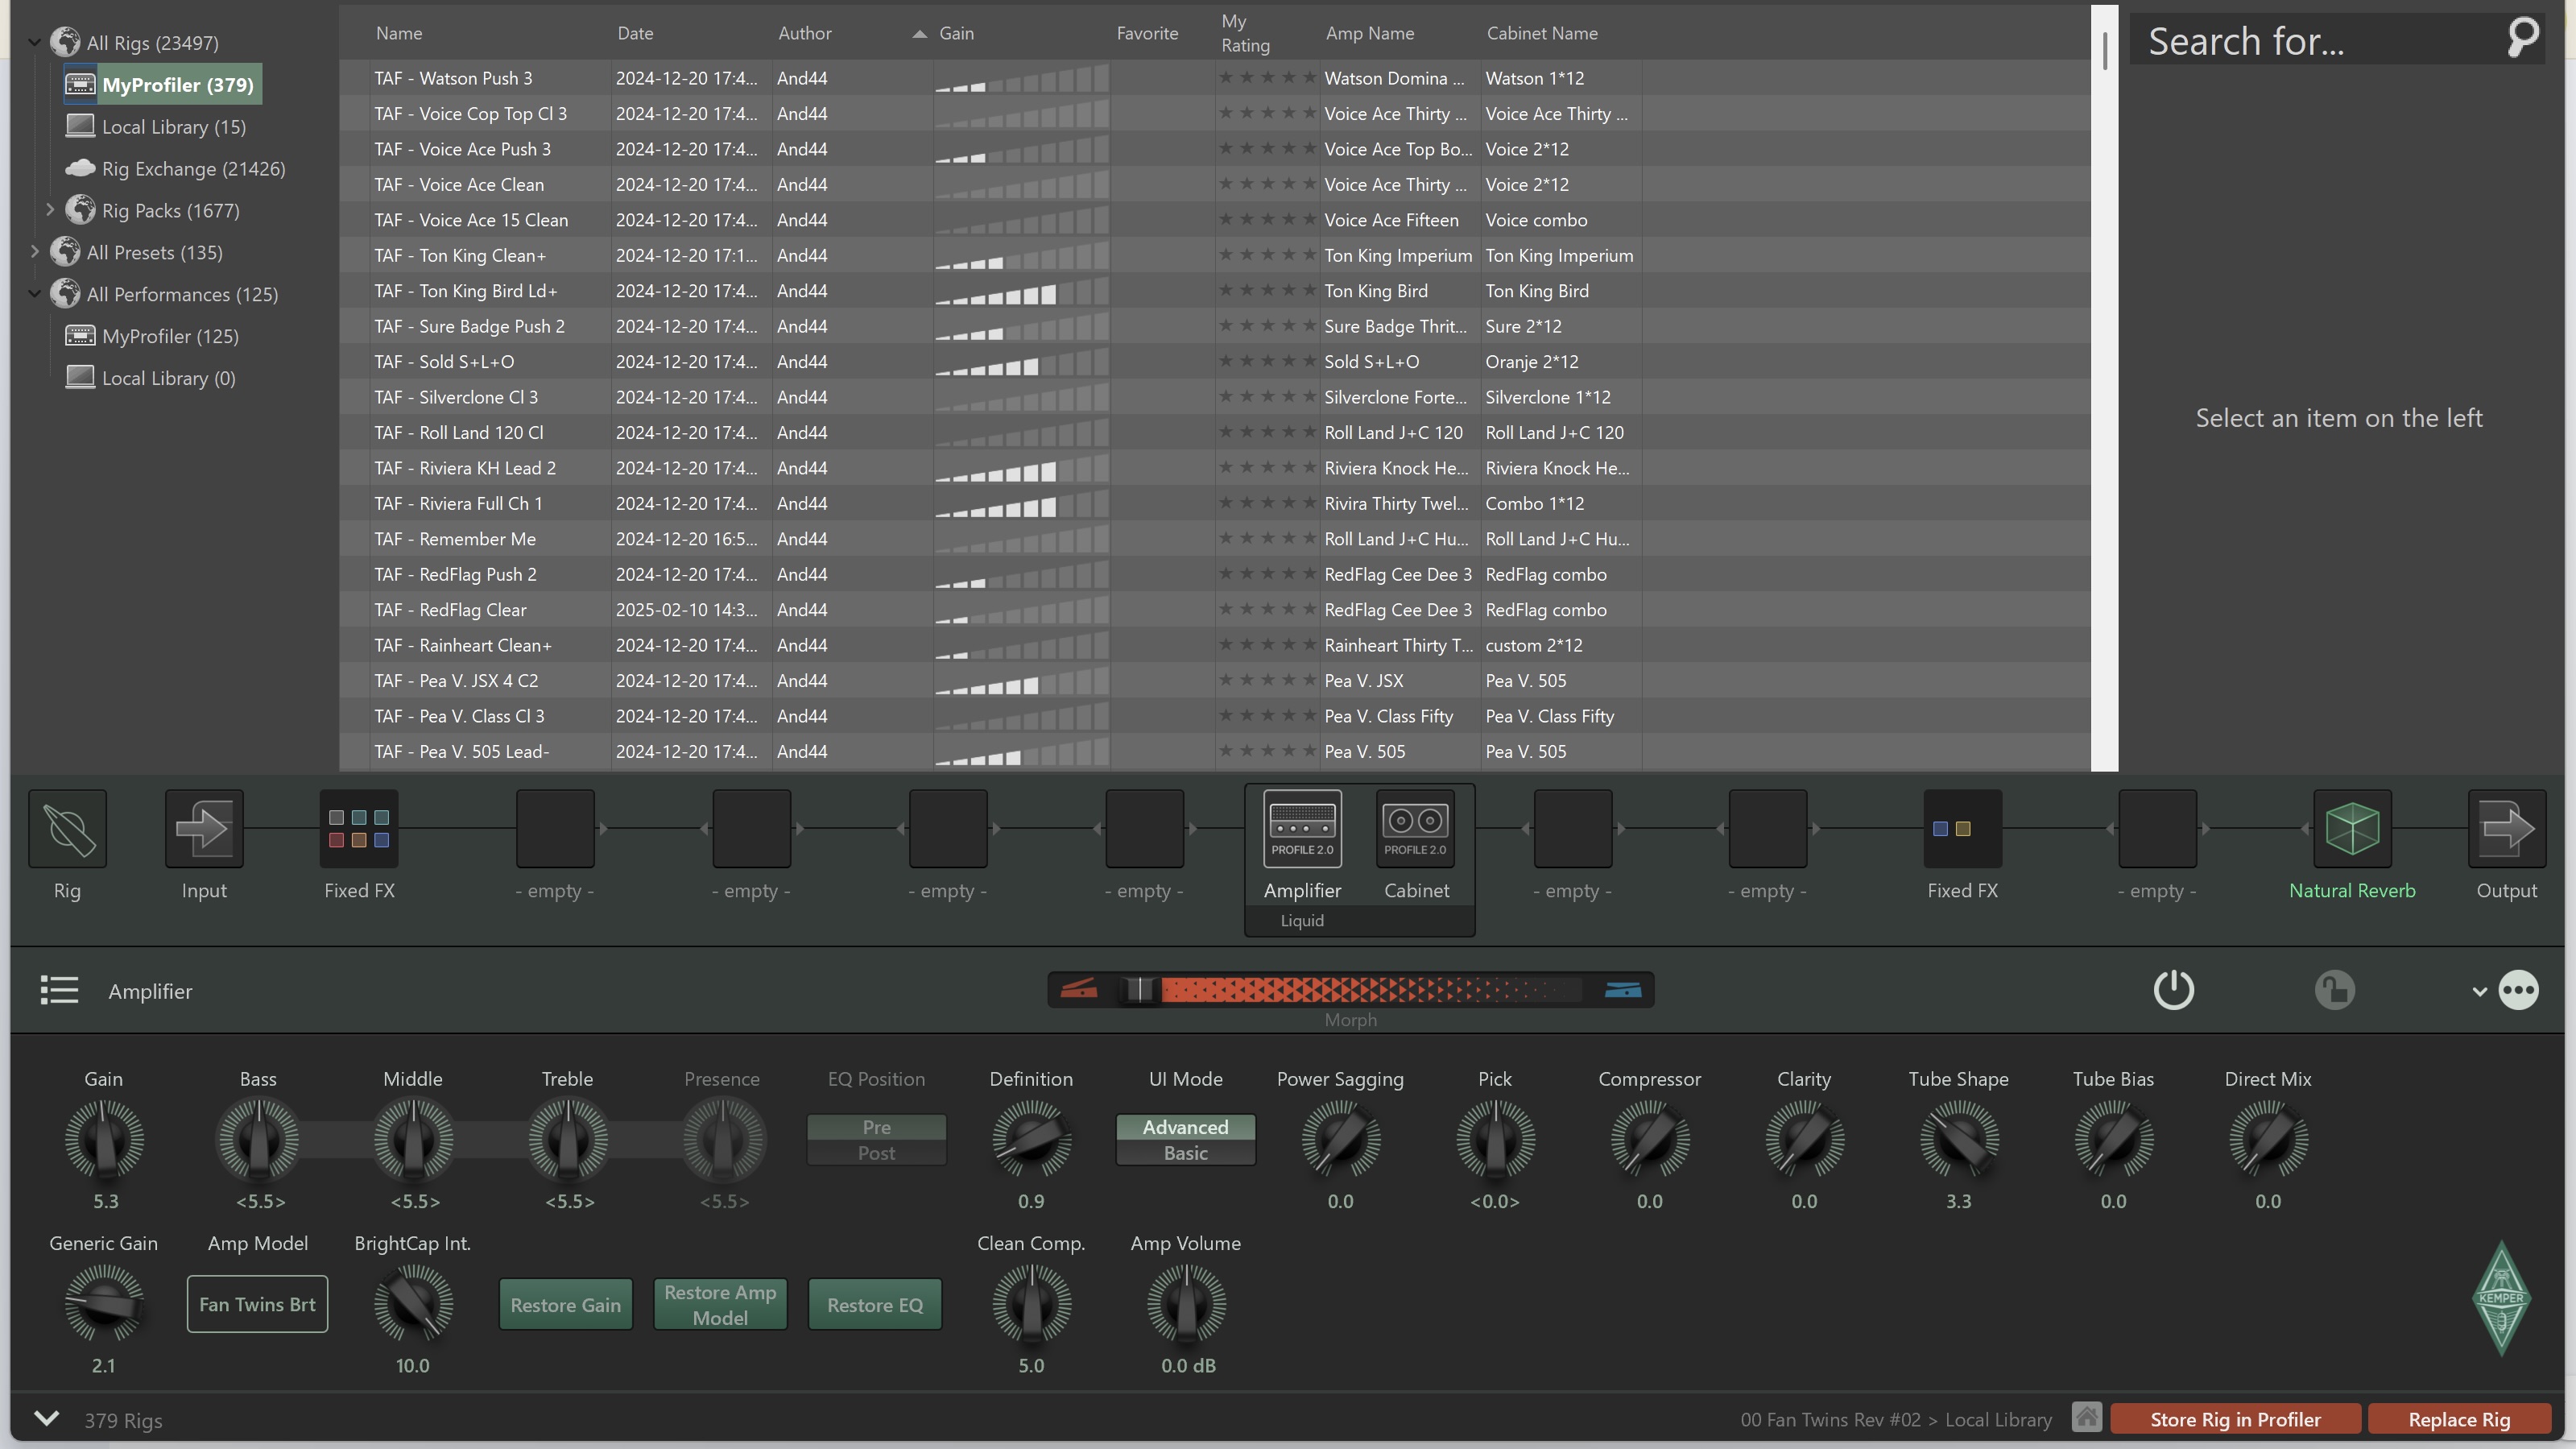Click Replace Rig button

coord(2459,1419)
